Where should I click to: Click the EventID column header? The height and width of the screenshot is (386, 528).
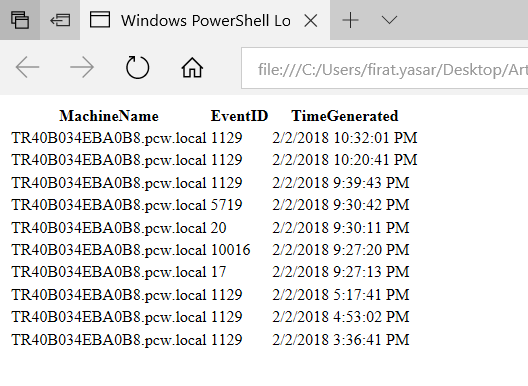coord(239,116)
